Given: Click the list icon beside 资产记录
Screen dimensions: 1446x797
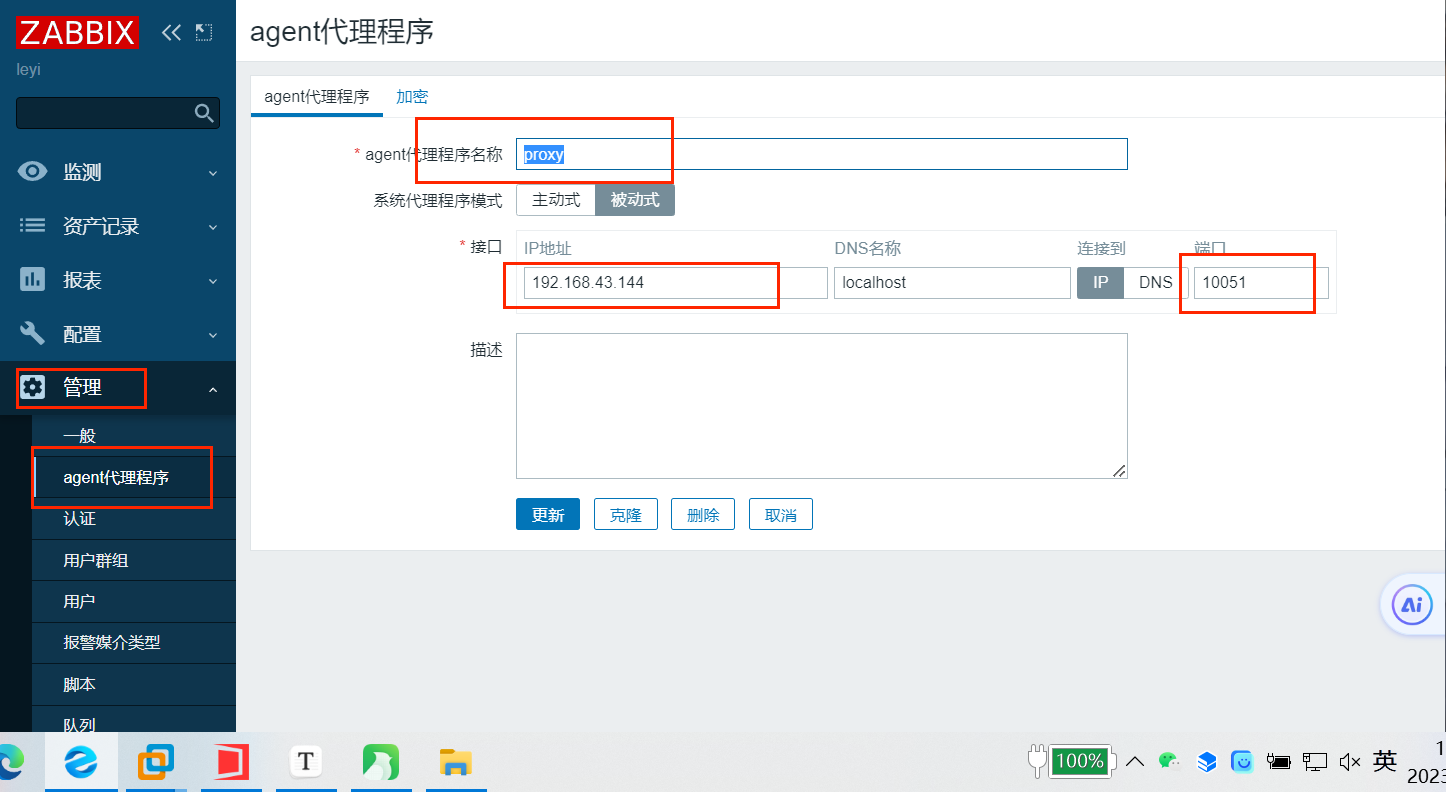Looking at the screenshot, I should (x=33, y=226).
